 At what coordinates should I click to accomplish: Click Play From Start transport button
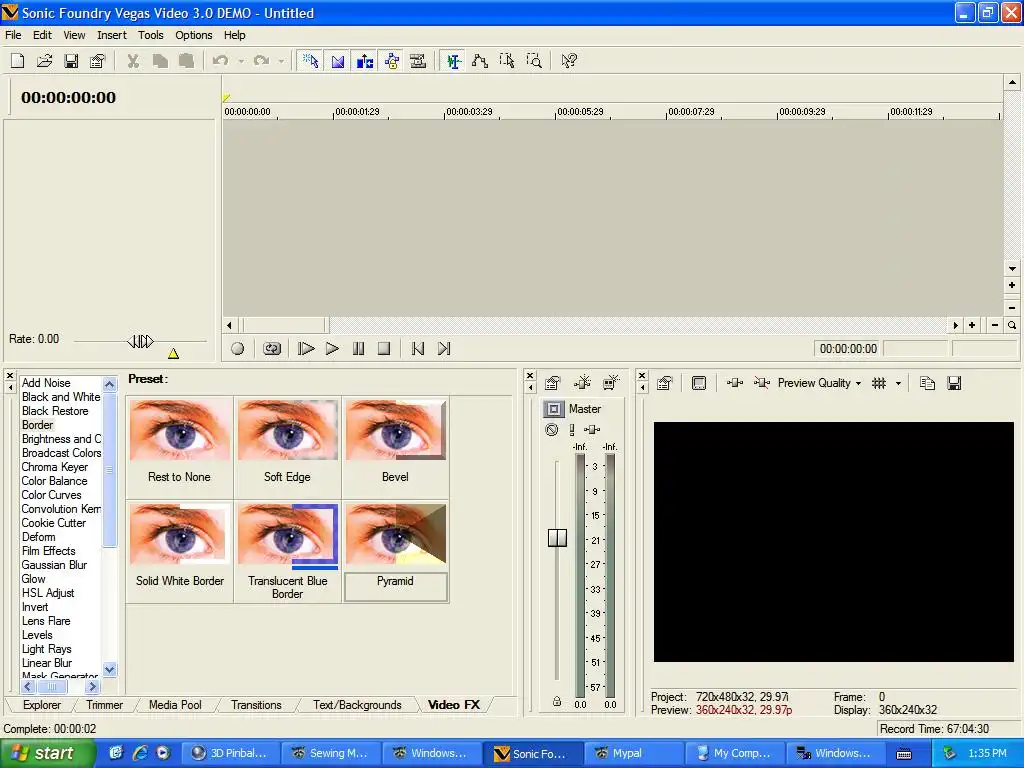tap(306, 349)
